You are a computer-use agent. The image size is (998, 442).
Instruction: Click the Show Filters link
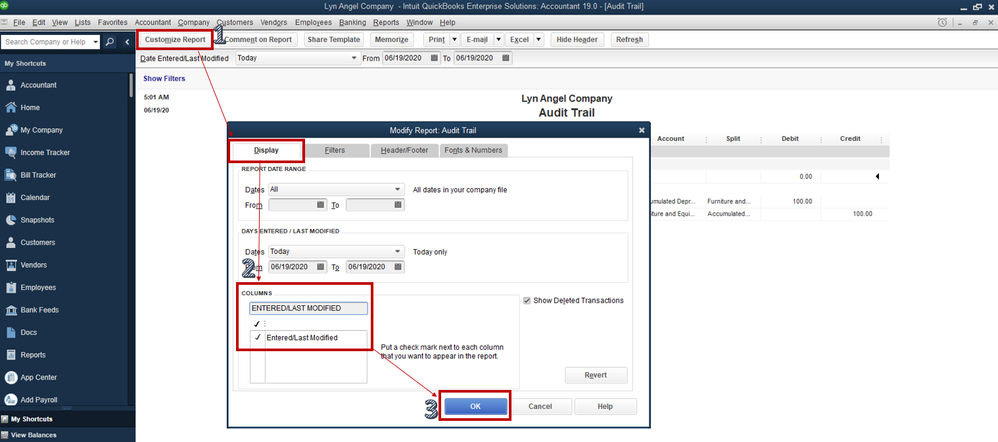coord(164,79)
